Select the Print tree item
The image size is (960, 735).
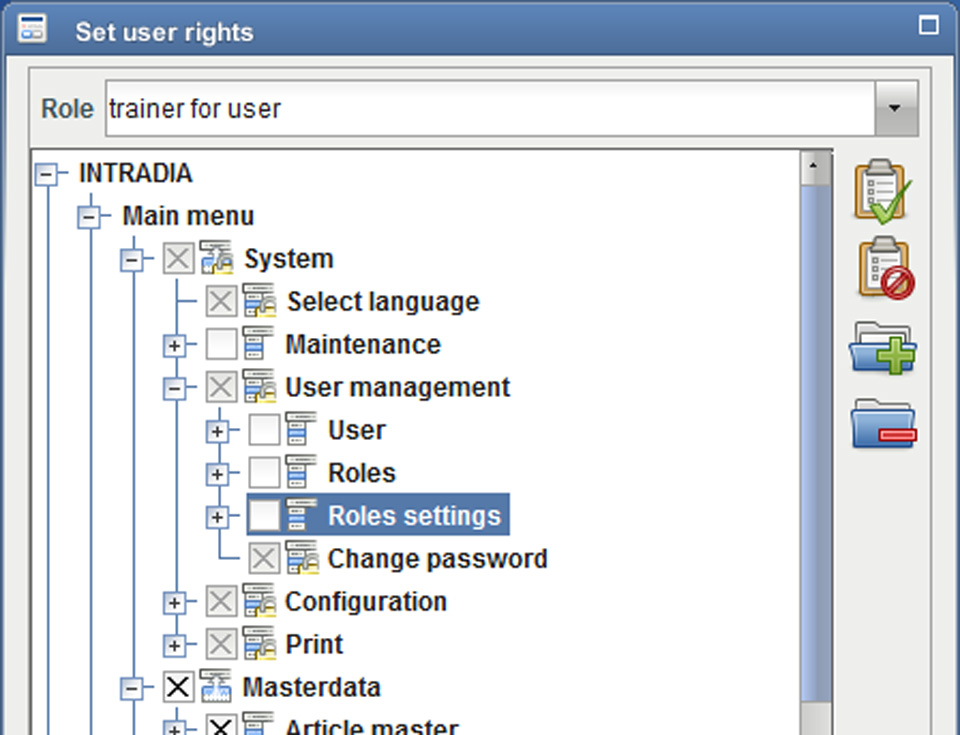[314, 644]
